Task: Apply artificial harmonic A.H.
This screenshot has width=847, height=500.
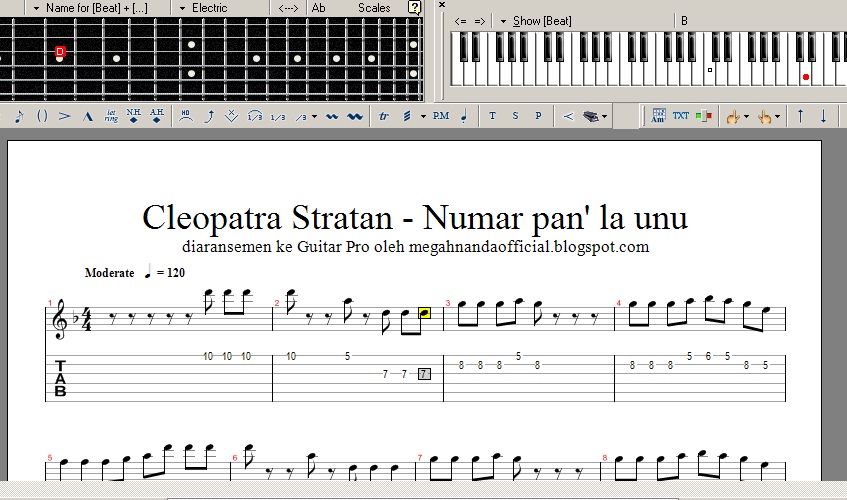Action: (157, 116)
